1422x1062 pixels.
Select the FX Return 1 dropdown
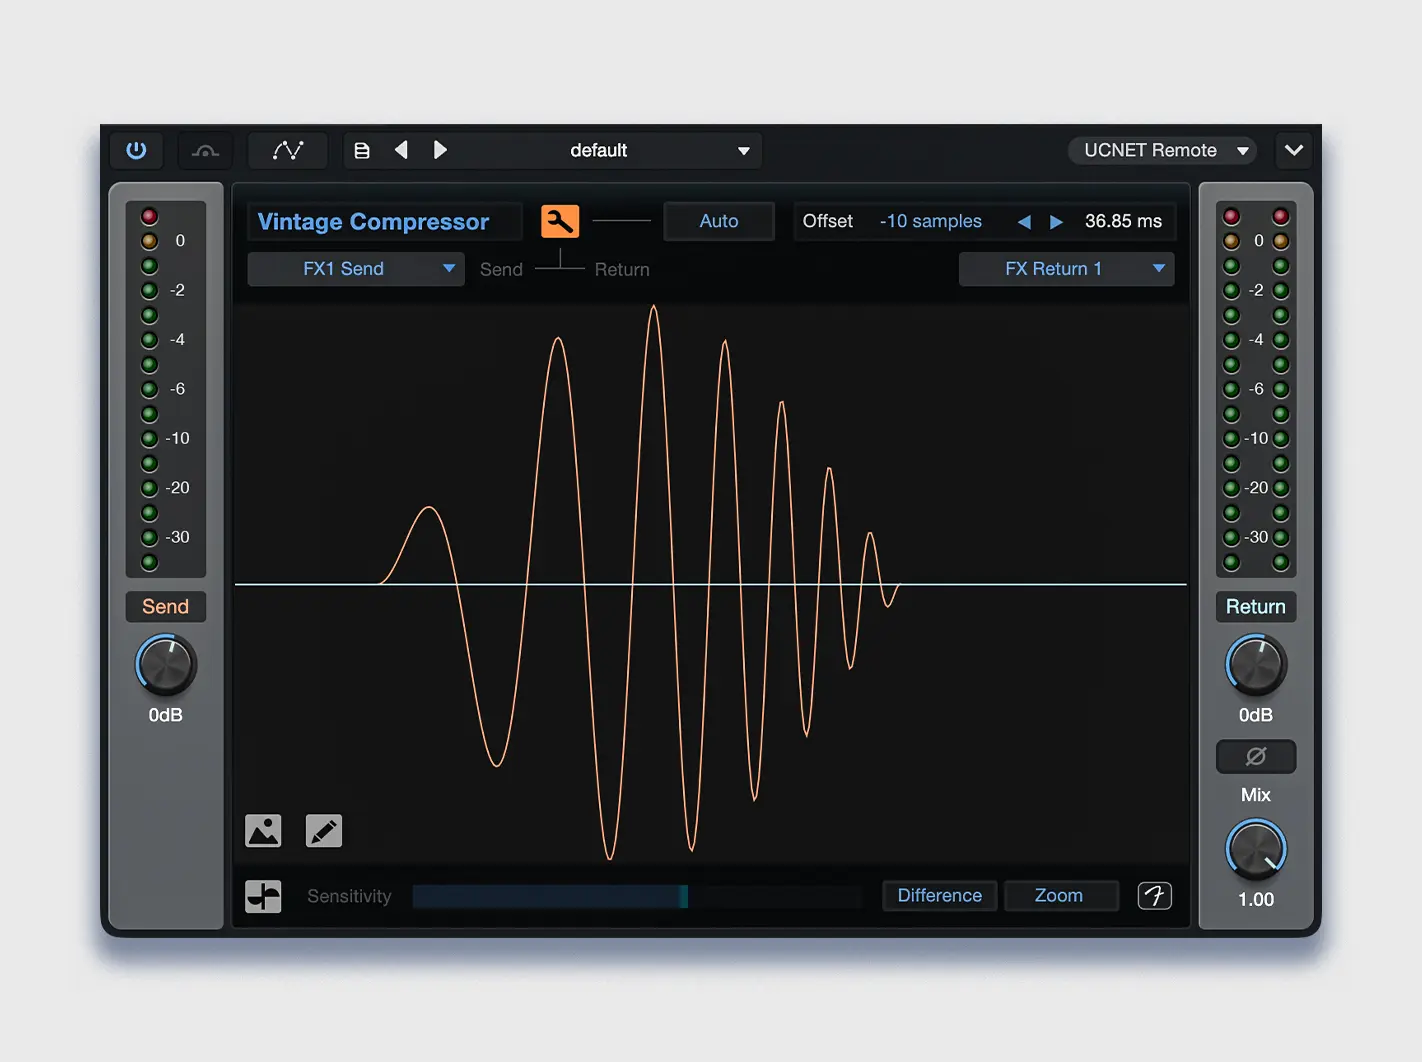[1066, 269]
